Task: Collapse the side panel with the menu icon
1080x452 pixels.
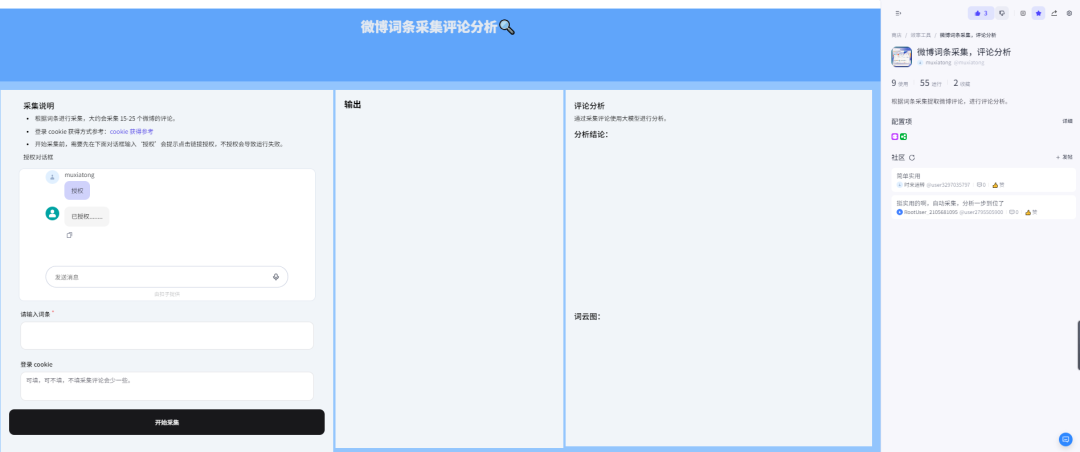Action: pos(898,13)
